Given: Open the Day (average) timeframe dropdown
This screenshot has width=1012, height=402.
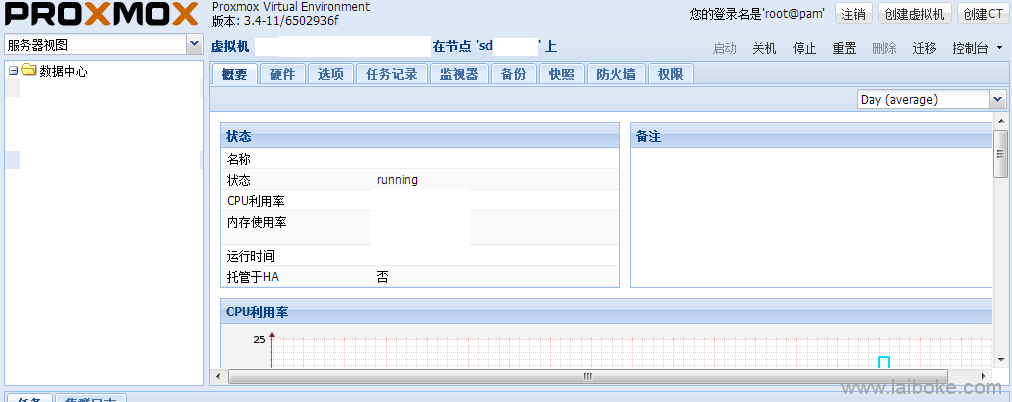Looking at the screenshot, I should pos(998,99).
